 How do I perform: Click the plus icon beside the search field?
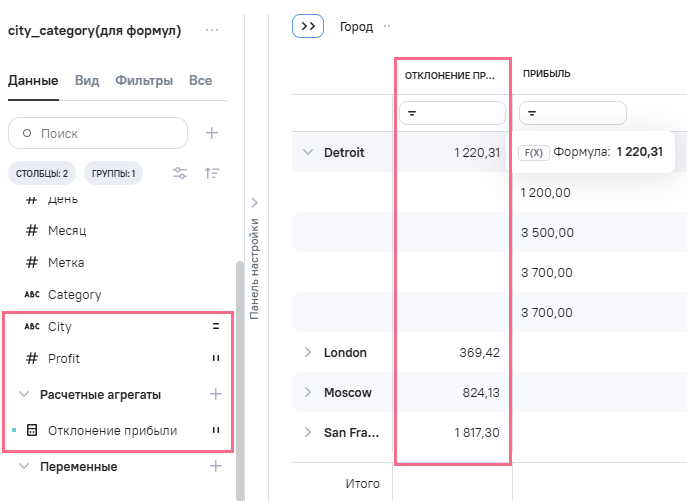tap(211, 133)
